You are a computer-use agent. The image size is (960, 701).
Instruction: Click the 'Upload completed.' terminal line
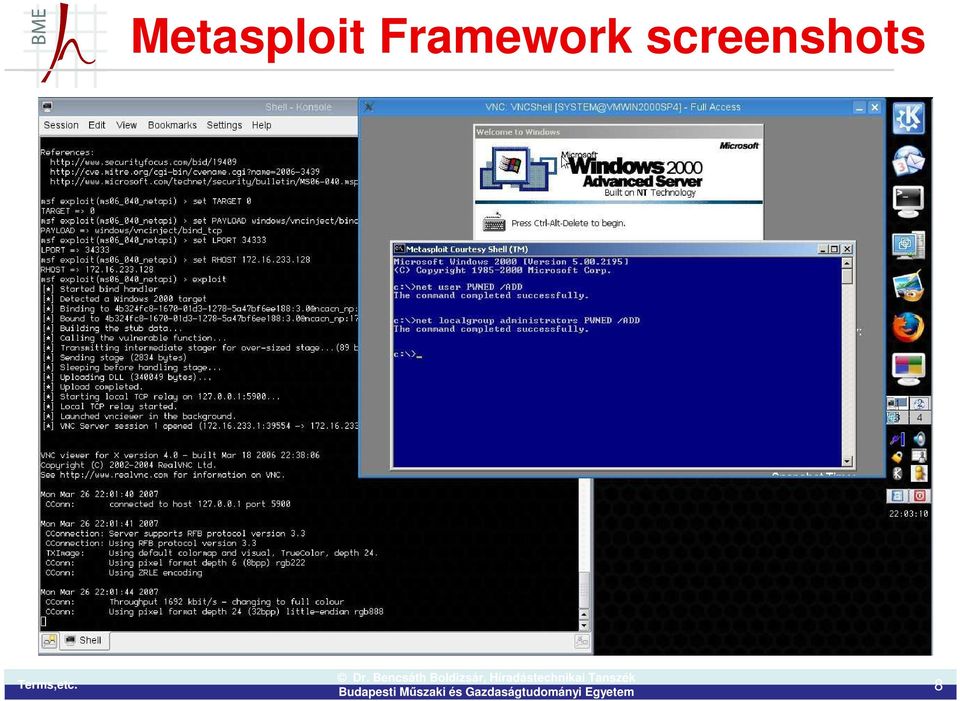[x=92, y=387]
